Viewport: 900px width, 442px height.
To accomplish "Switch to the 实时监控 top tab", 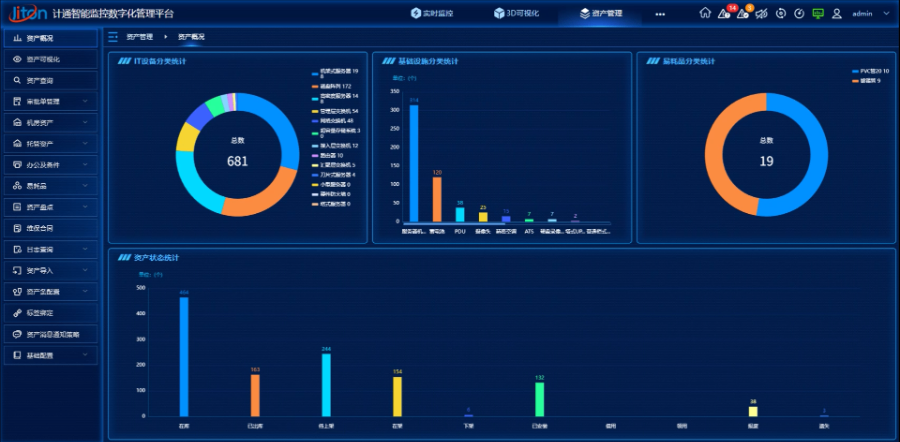I will (431, 13).
